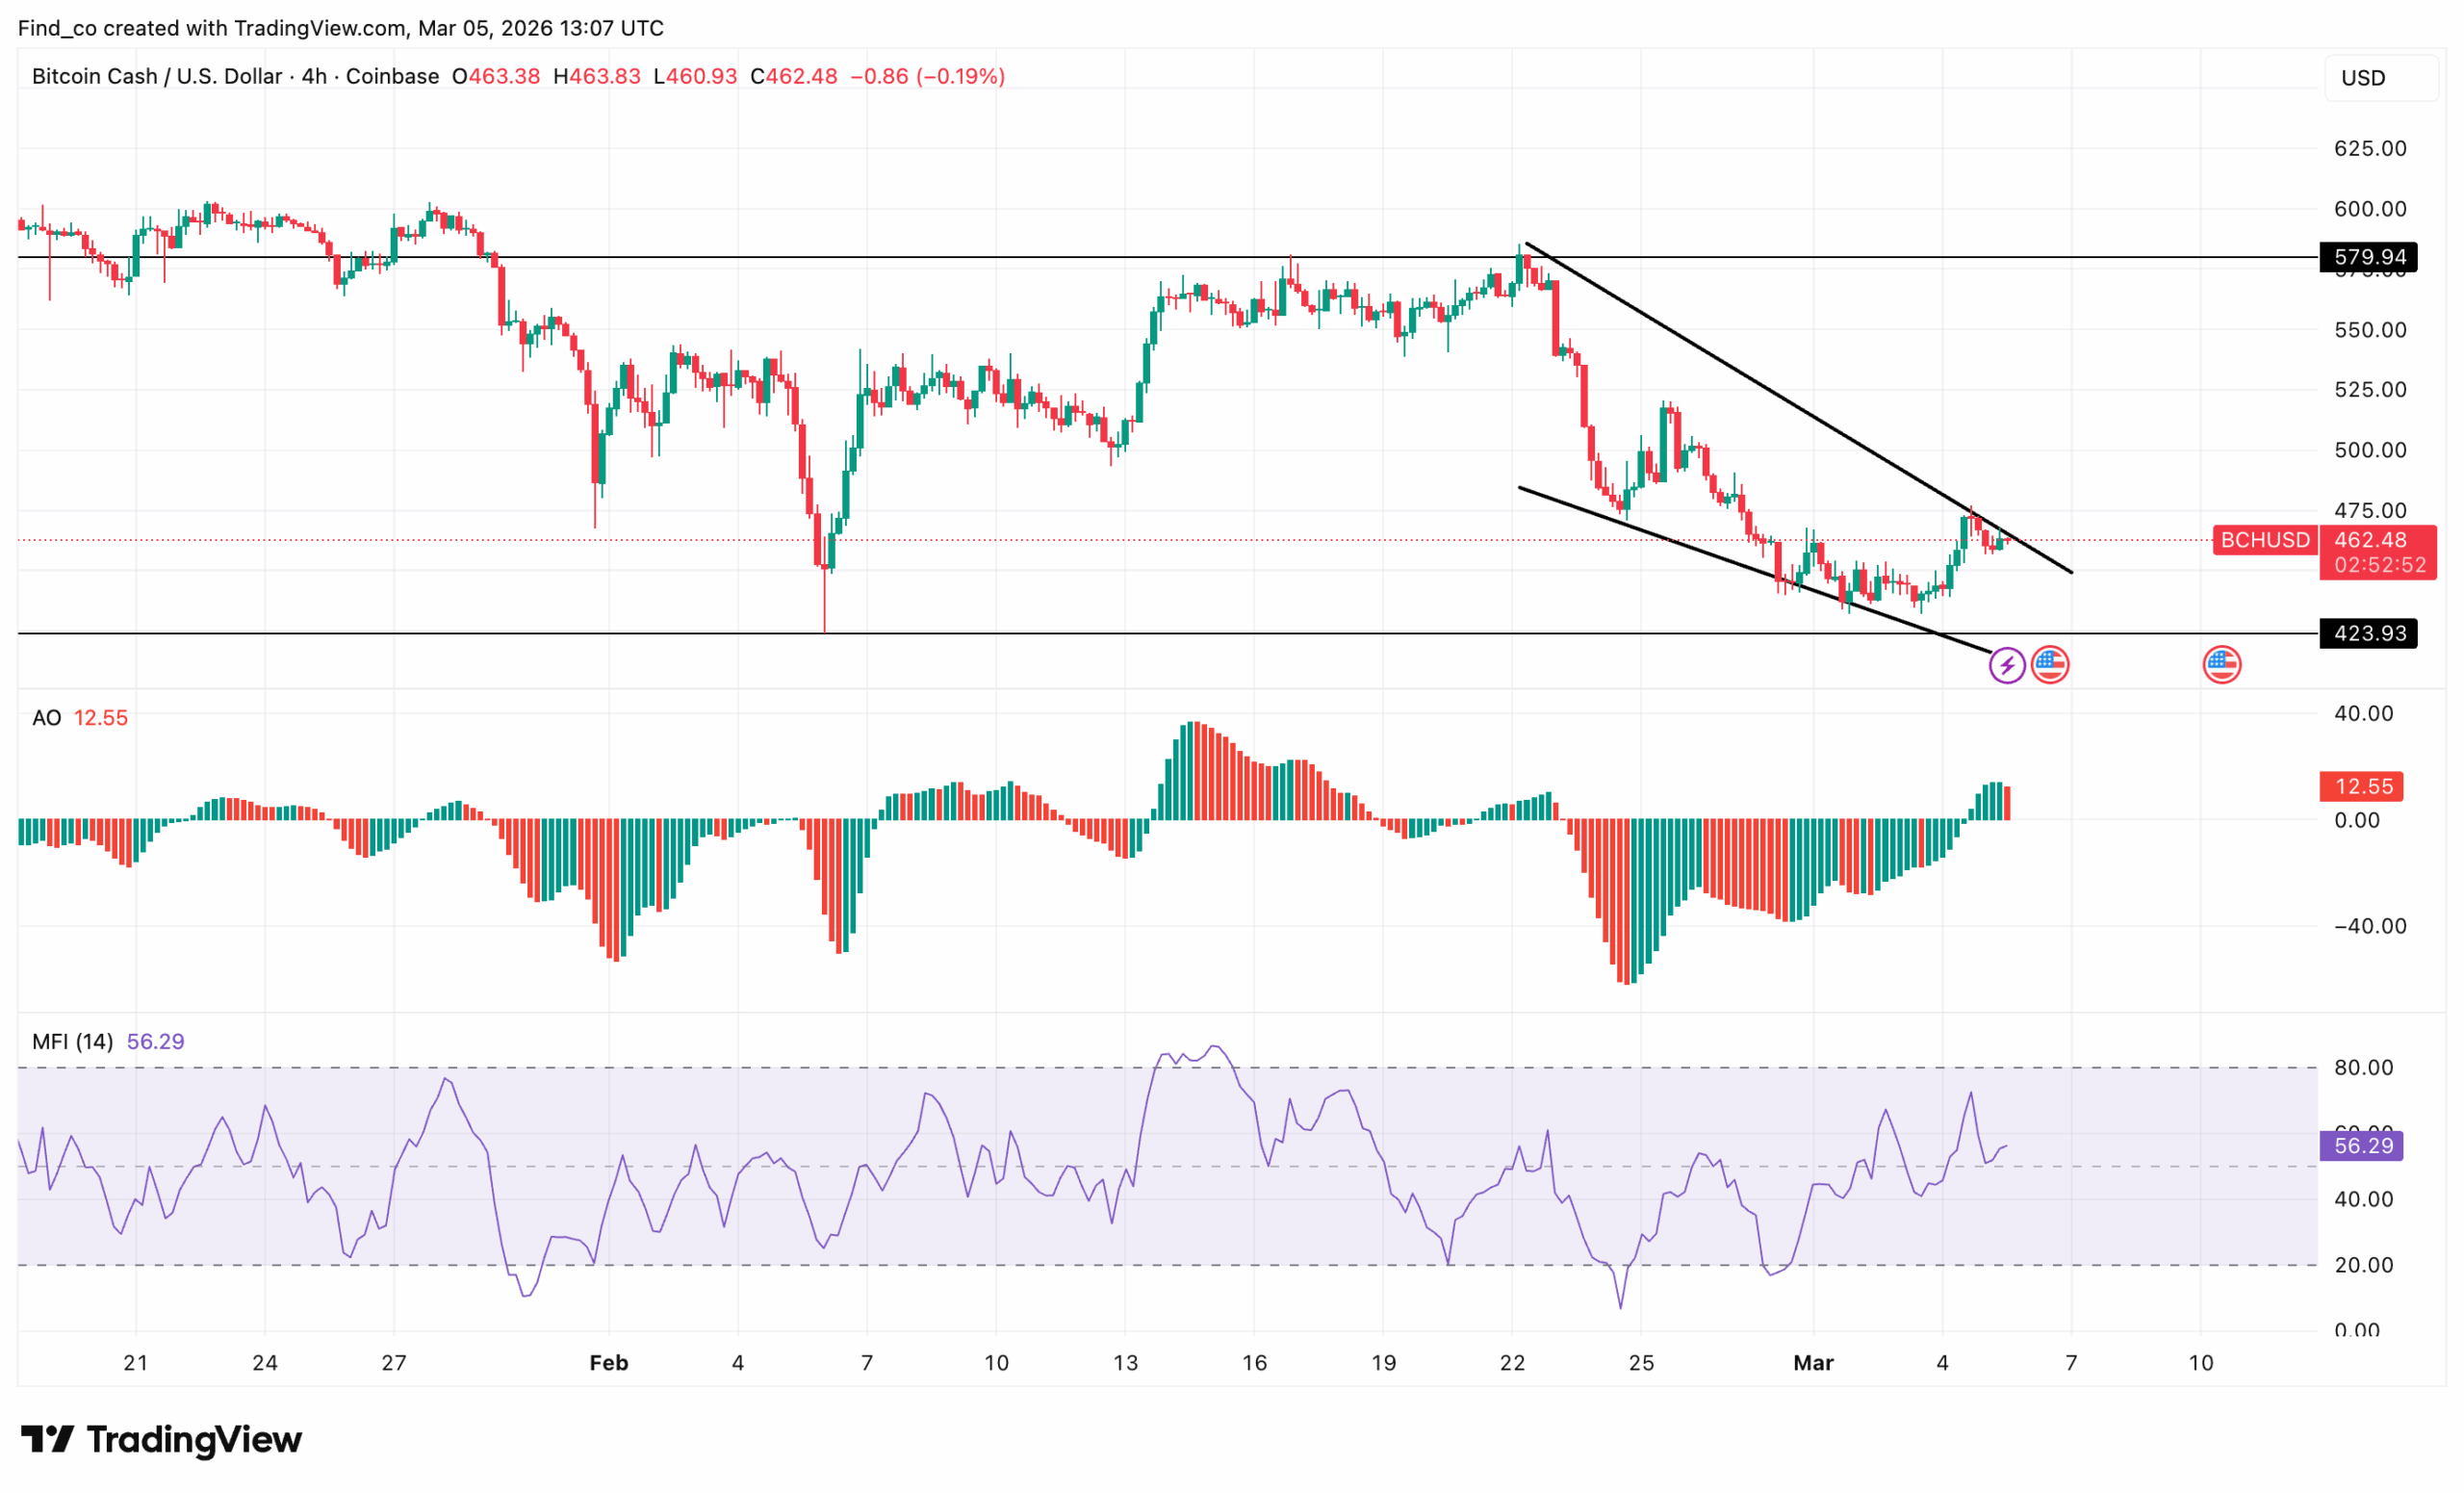
Task: Click the 25 date on time axis
Action: 1642,1363
